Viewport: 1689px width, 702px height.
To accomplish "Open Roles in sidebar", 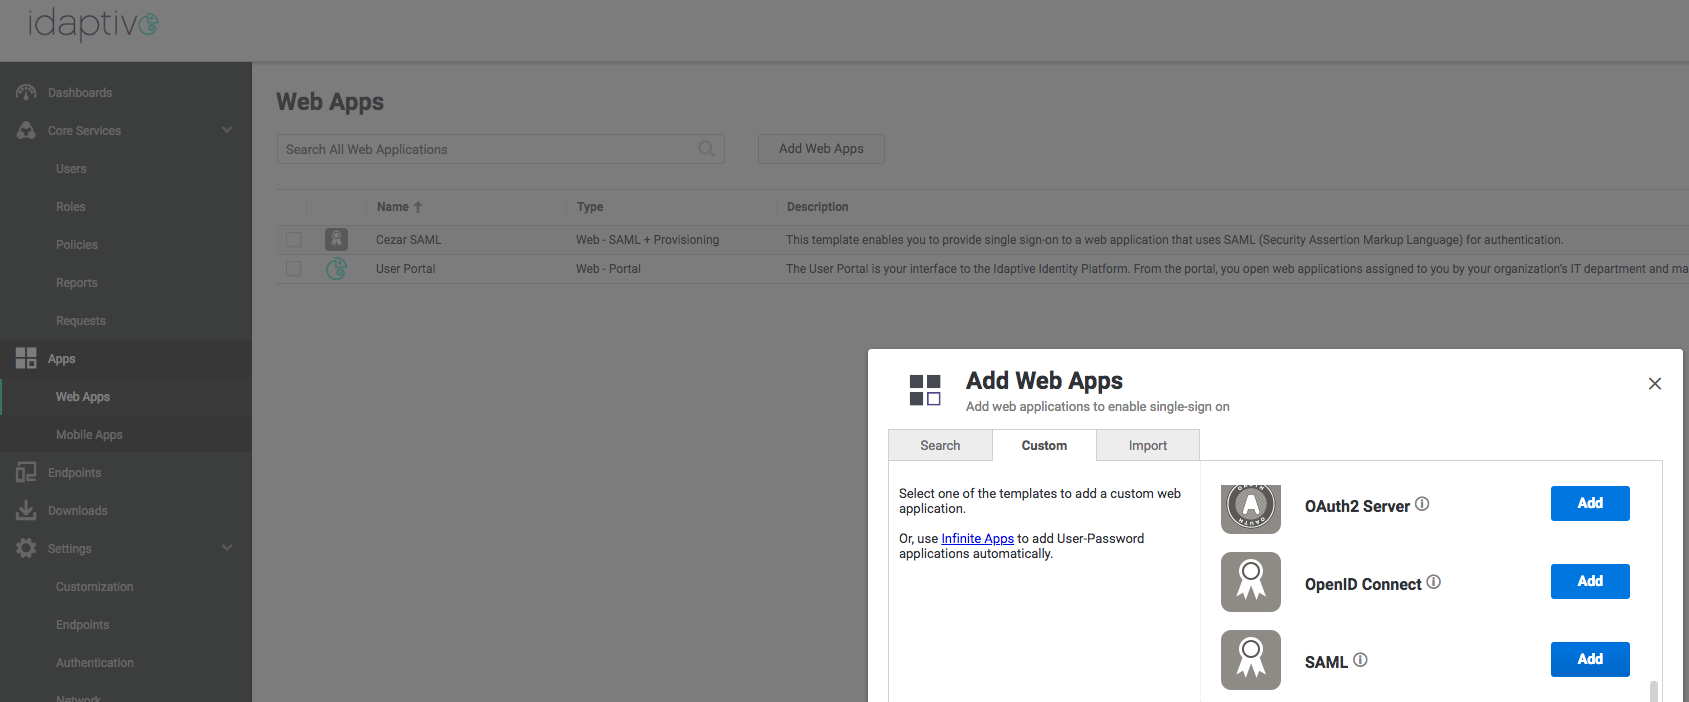I will coord(71,207).
